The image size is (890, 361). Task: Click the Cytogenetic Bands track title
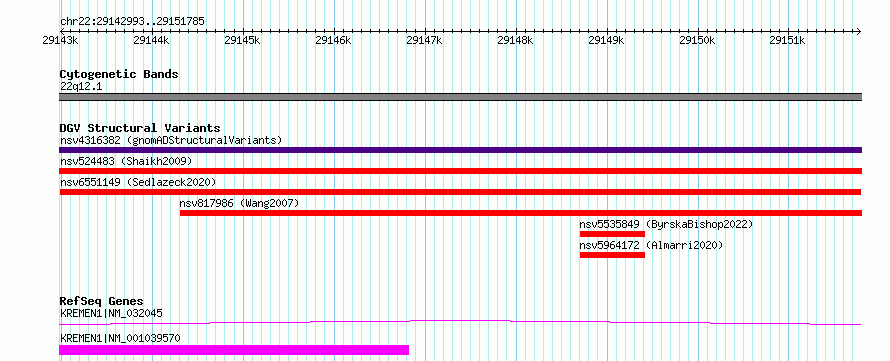119,74
